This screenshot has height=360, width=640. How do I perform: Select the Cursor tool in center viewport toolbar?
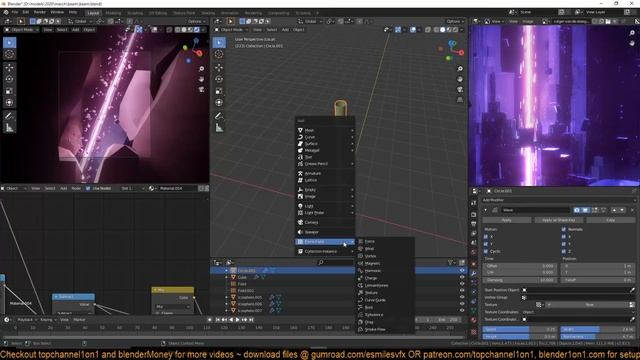point(219,54)
